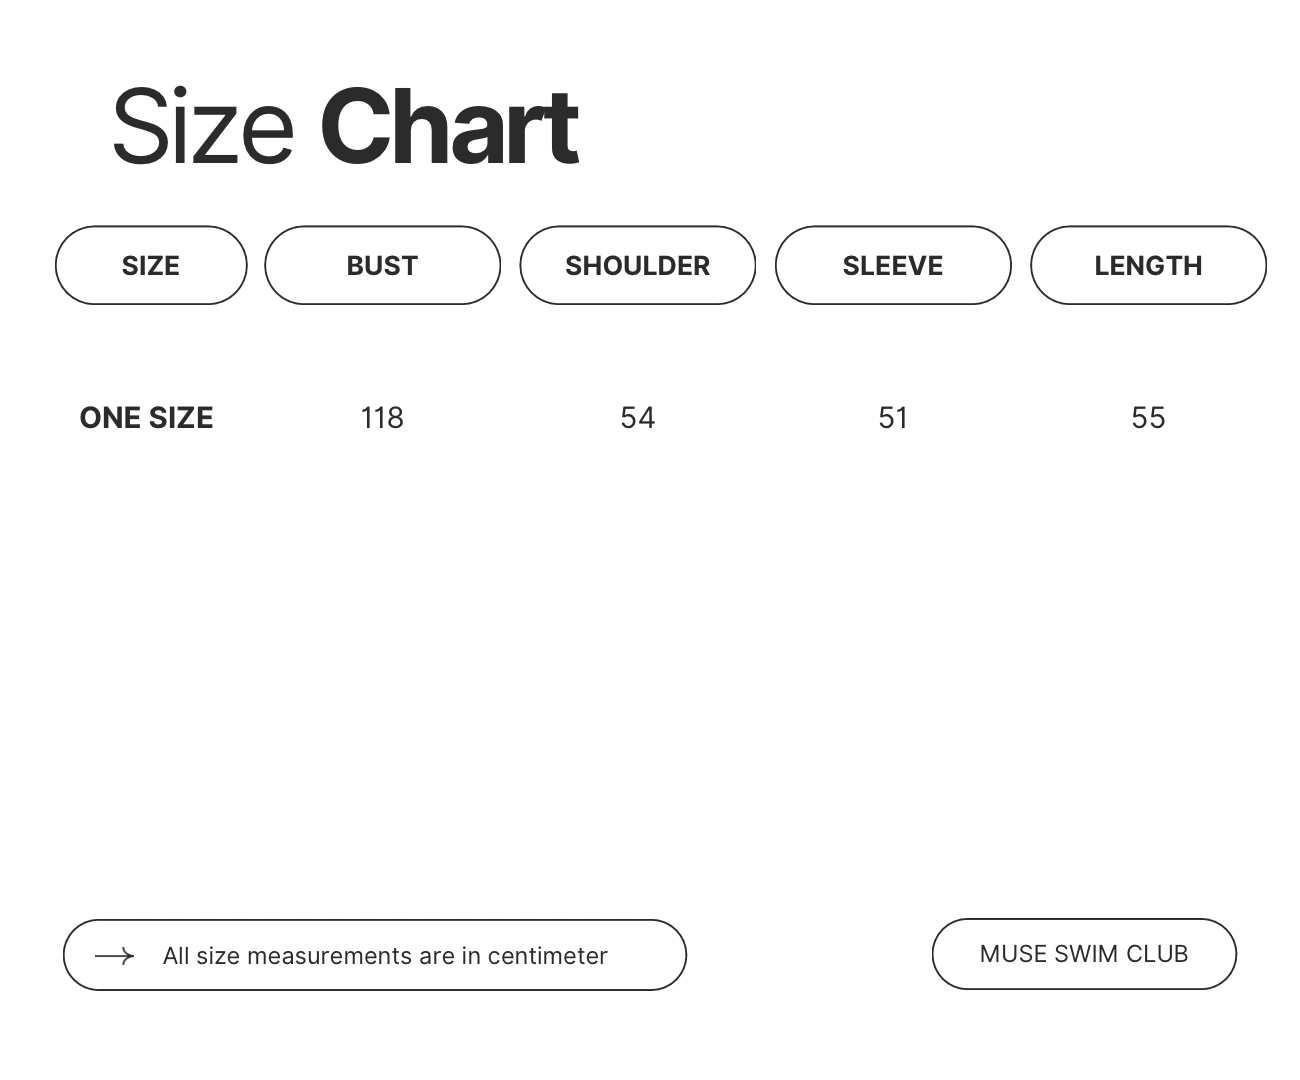Screen dimensions: 1300x1080
Task: Click the ONE SIZE row label
Action: click(146, 418)
